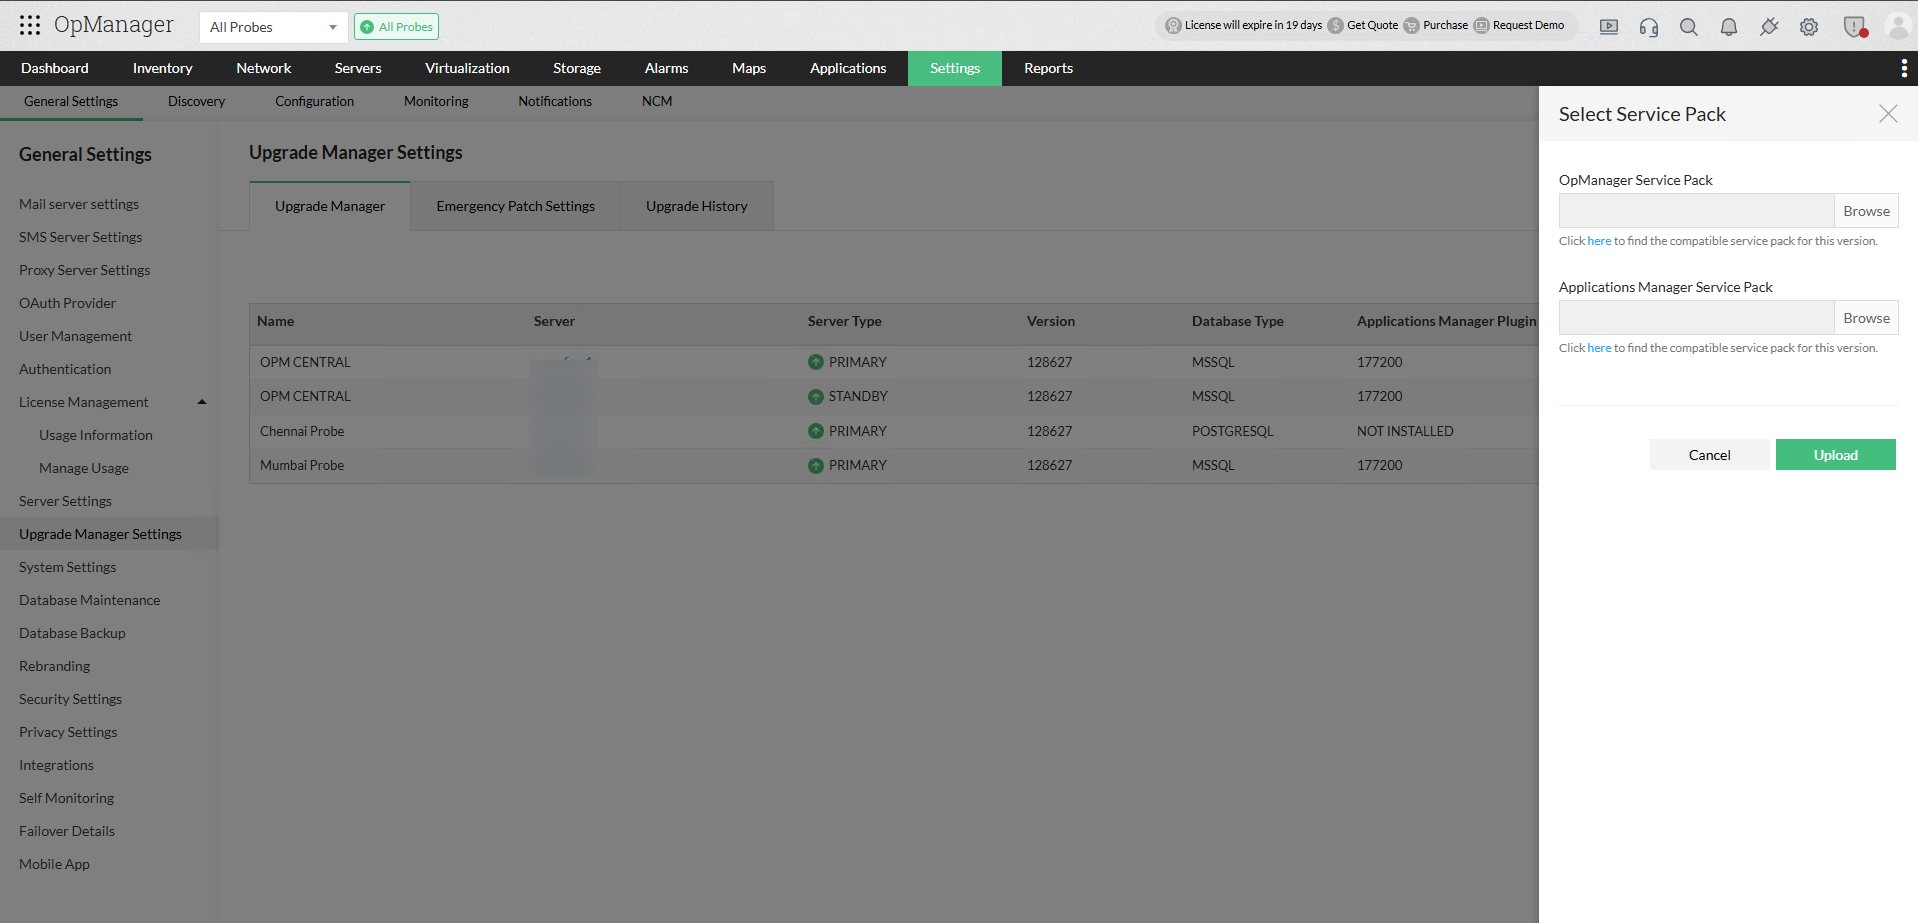Click the OpManager Service Pack file field
This screenshot has height=923, width=1918.
coord(1696,211)
